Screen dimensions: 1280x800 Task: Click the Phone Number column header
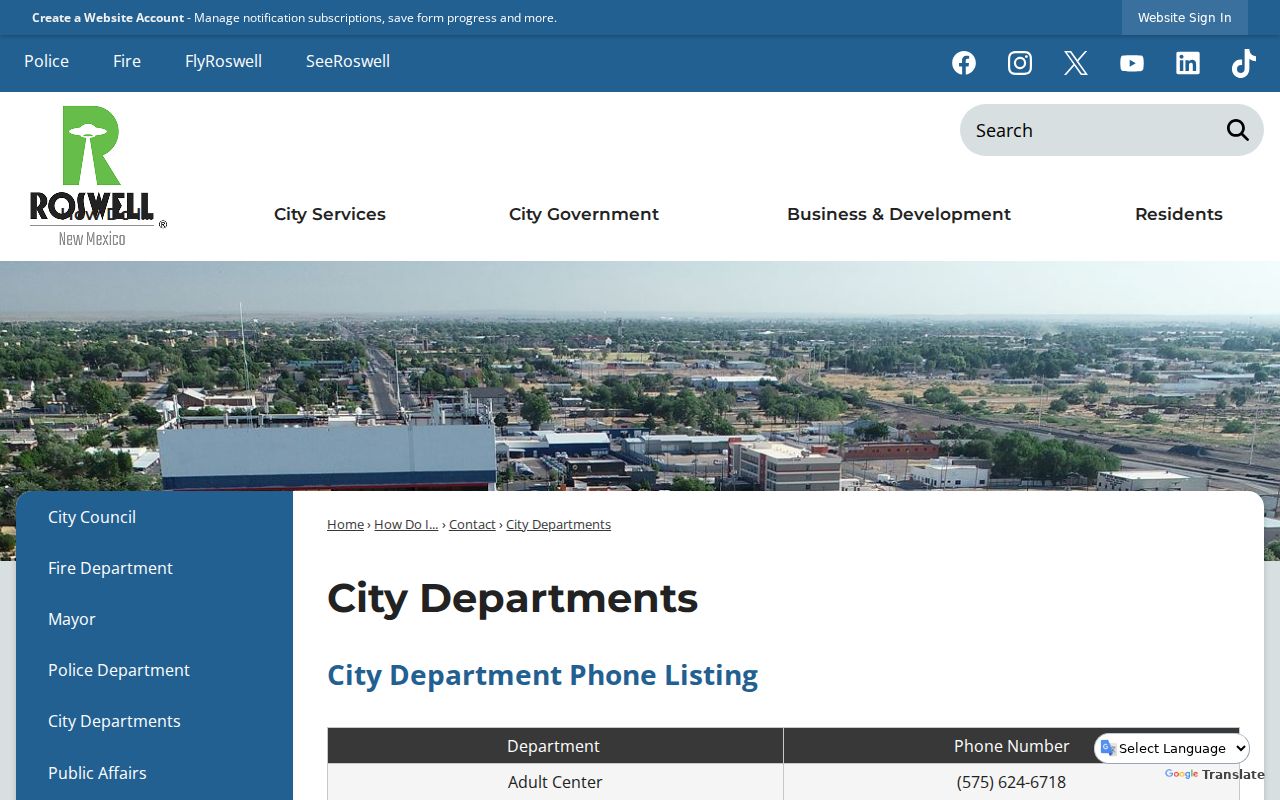point(1011,746)
